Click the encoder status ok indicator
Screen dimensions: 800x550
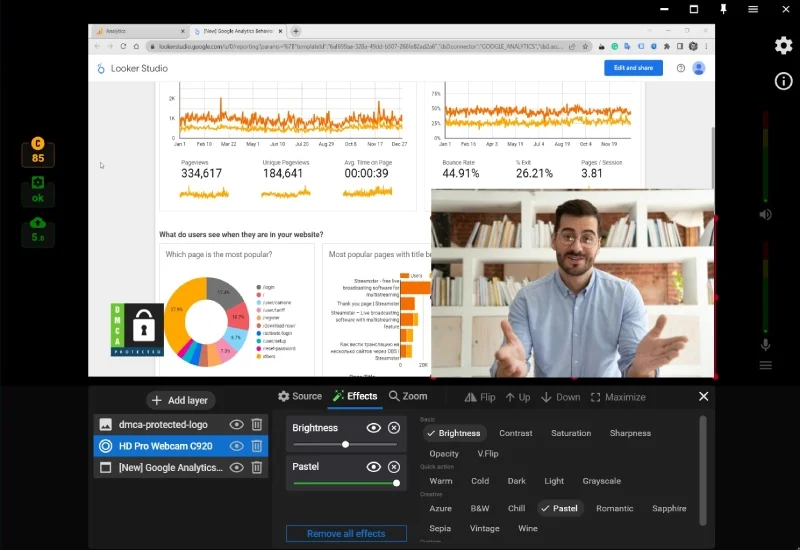38,191
